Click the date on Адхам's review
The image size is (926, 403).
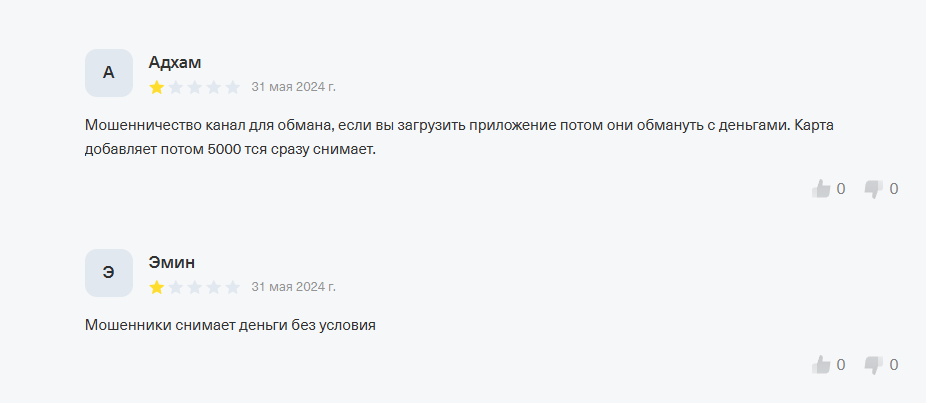tap(293, 87)
